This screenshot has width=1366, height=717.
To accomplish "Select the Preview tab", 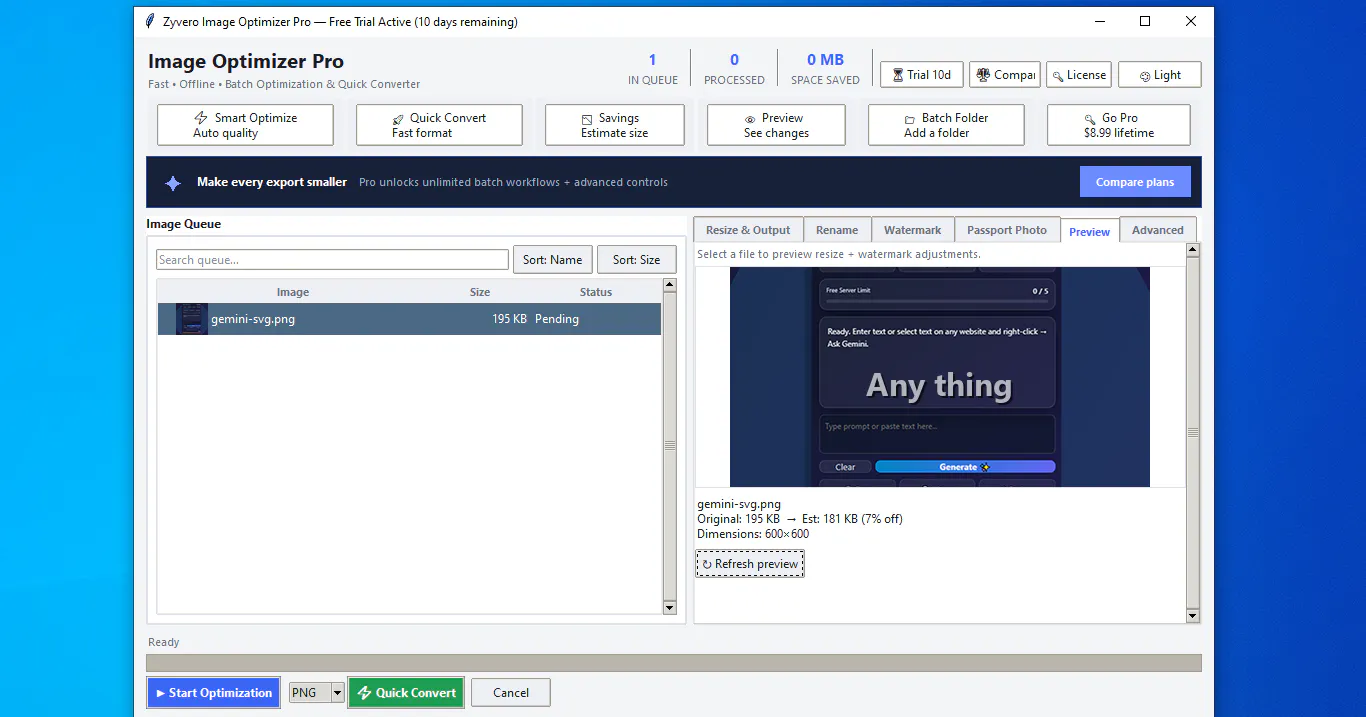I will click(x=1089, y=231).
